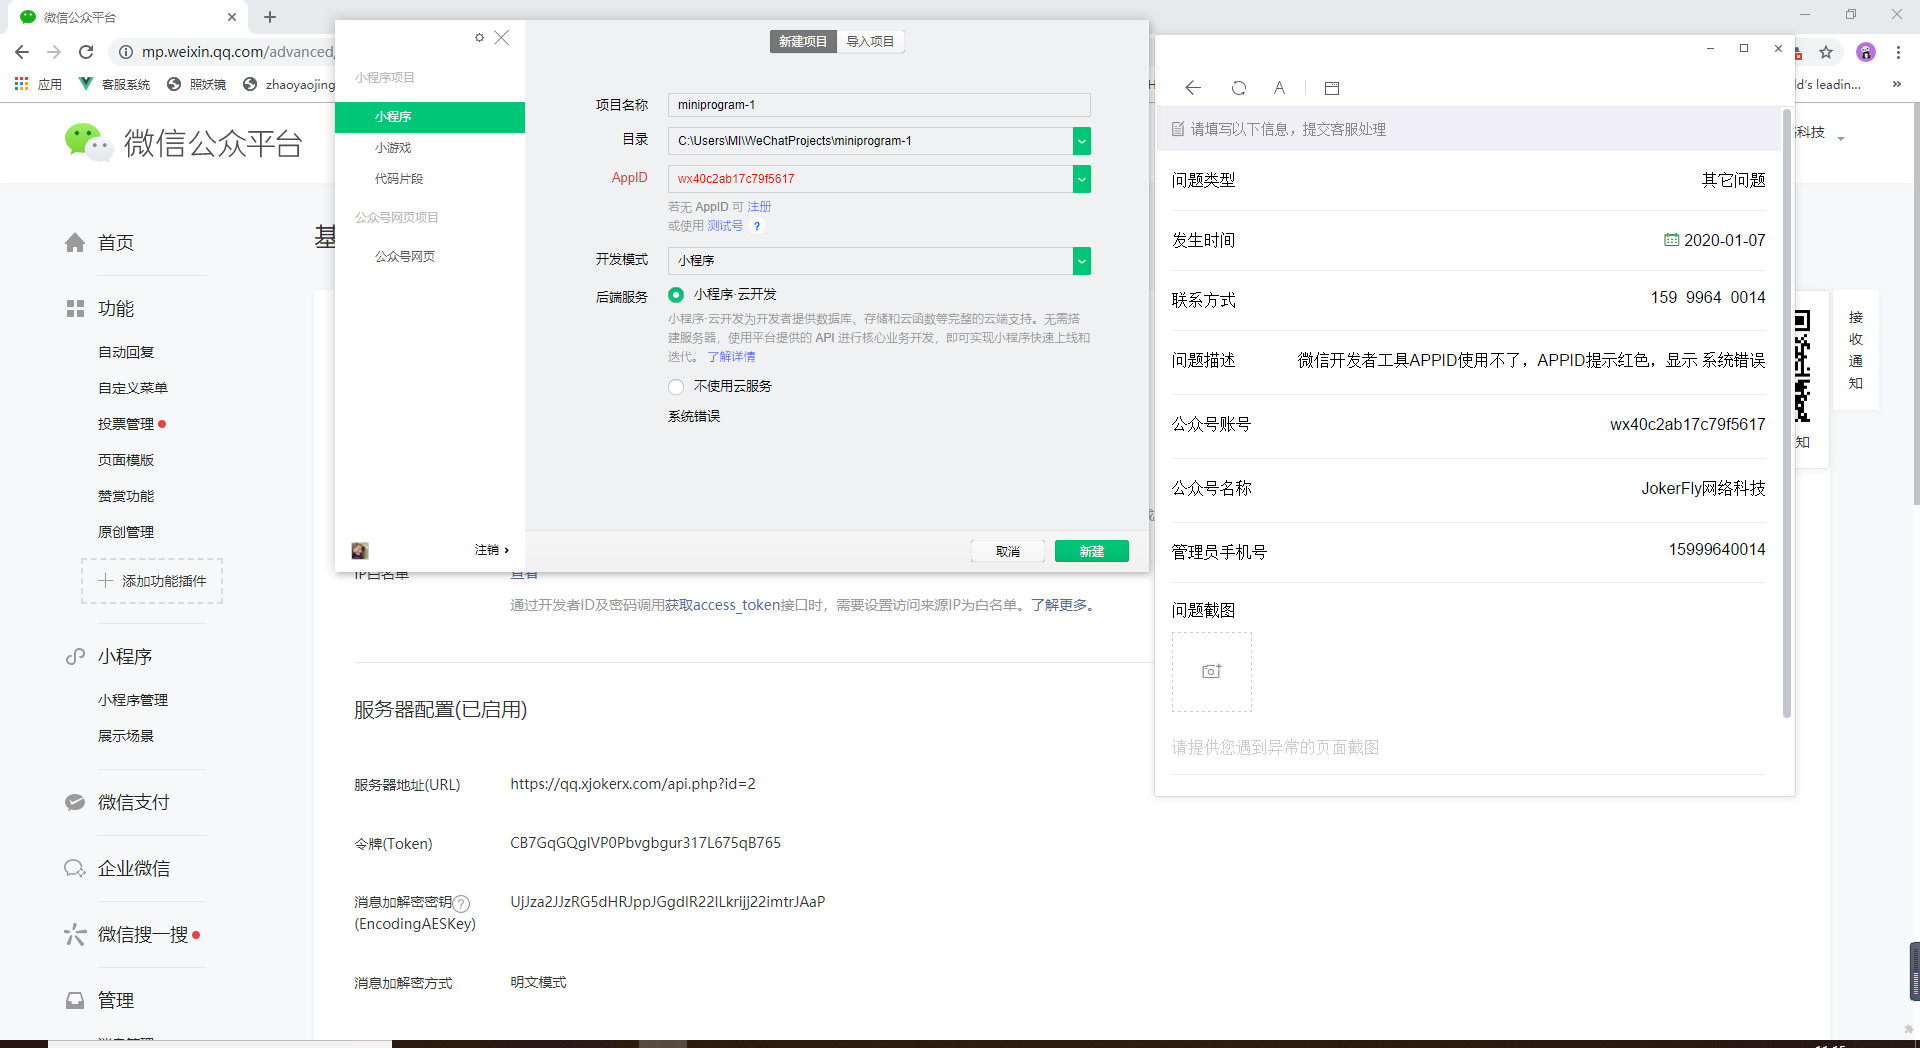The image size is (1920, 1048).
Task: Open the Chrome three-dot menu
Action: [1898, 52]
